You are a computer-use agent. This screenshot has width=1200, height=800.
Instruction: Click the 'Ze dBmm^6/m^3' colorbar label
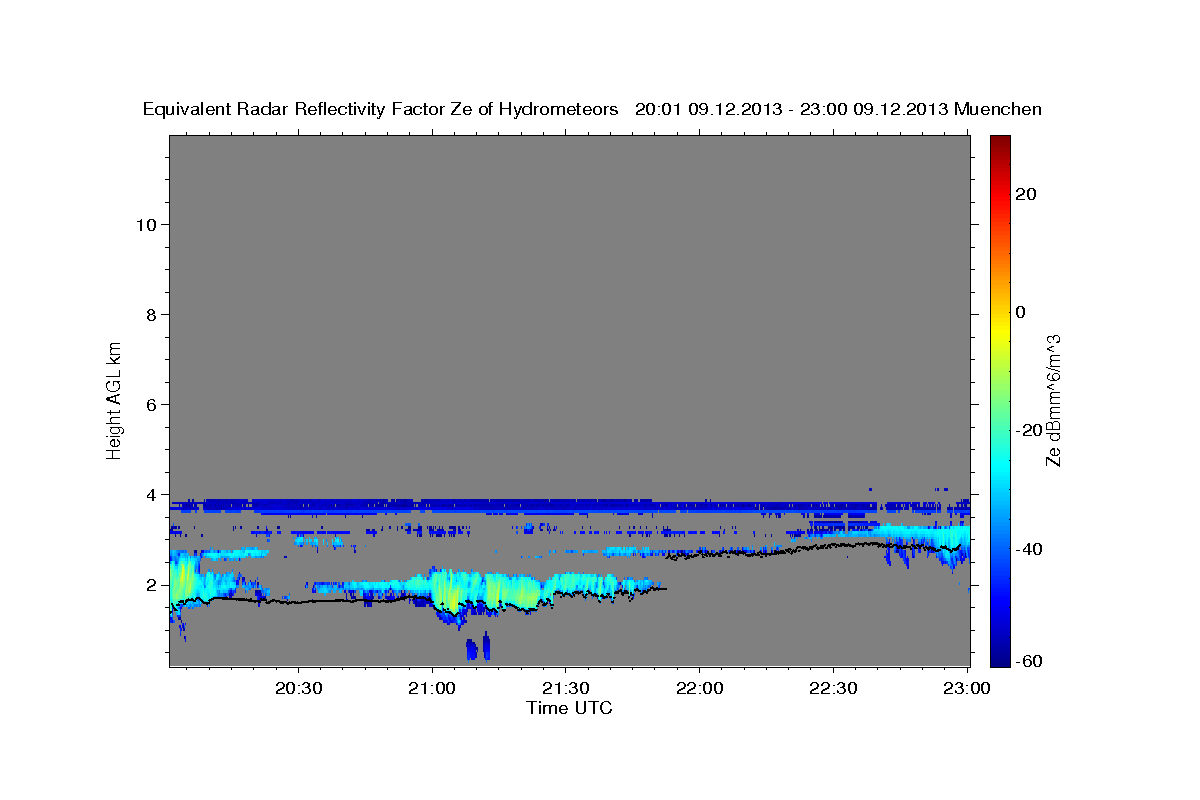click(1053, 400)
